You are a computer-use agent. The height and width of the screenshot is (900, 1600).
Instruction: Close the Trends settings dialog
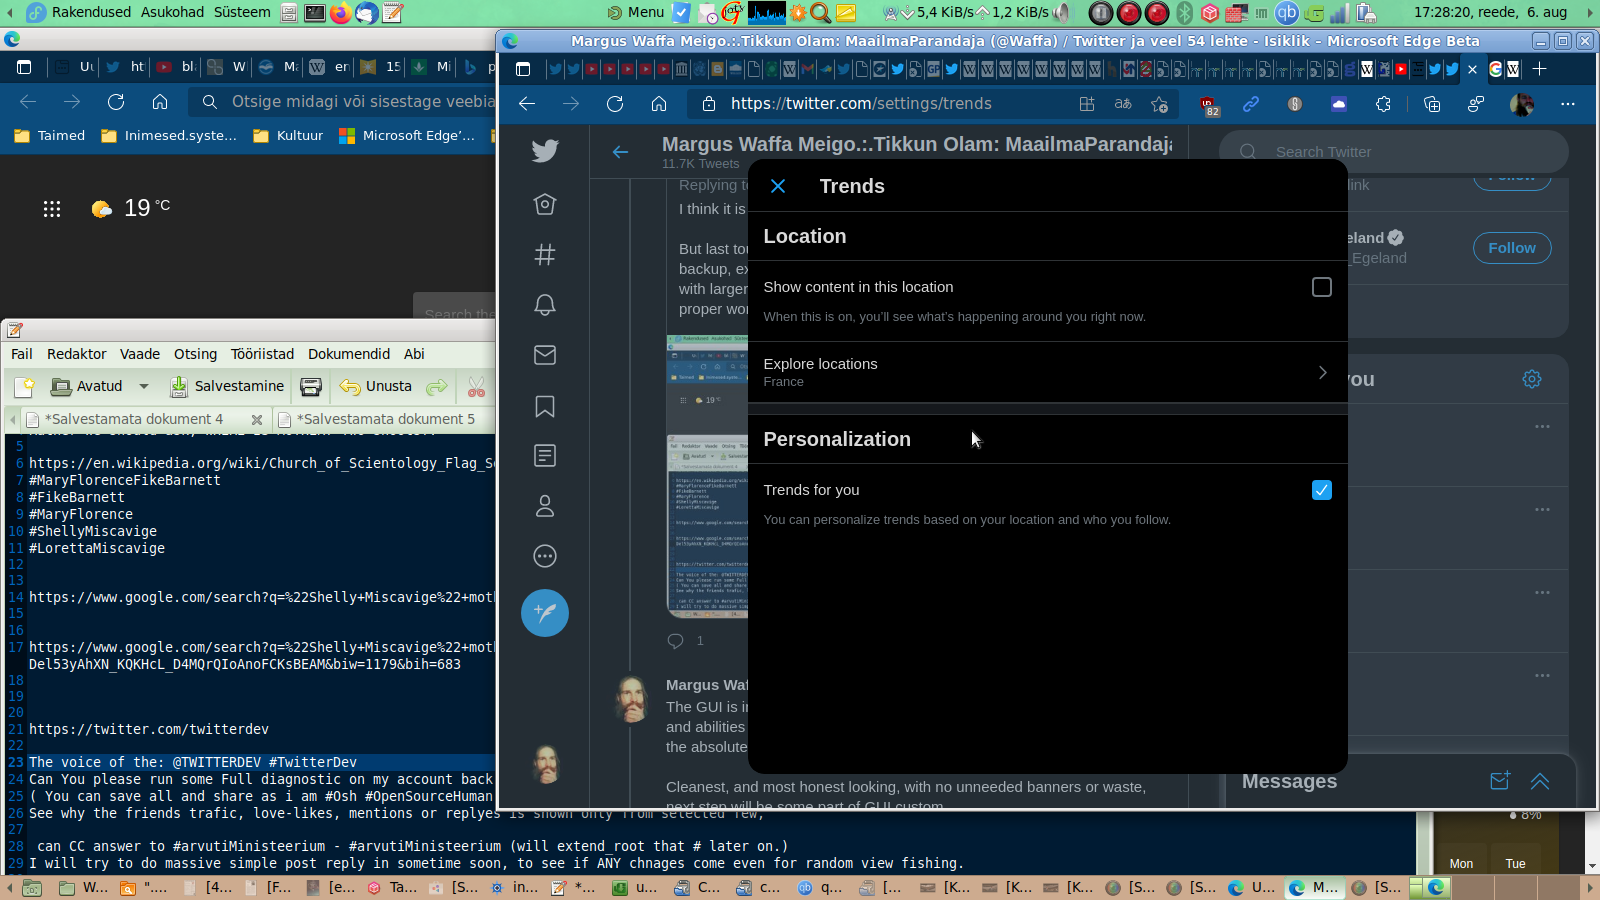click(x=778, y=186)
